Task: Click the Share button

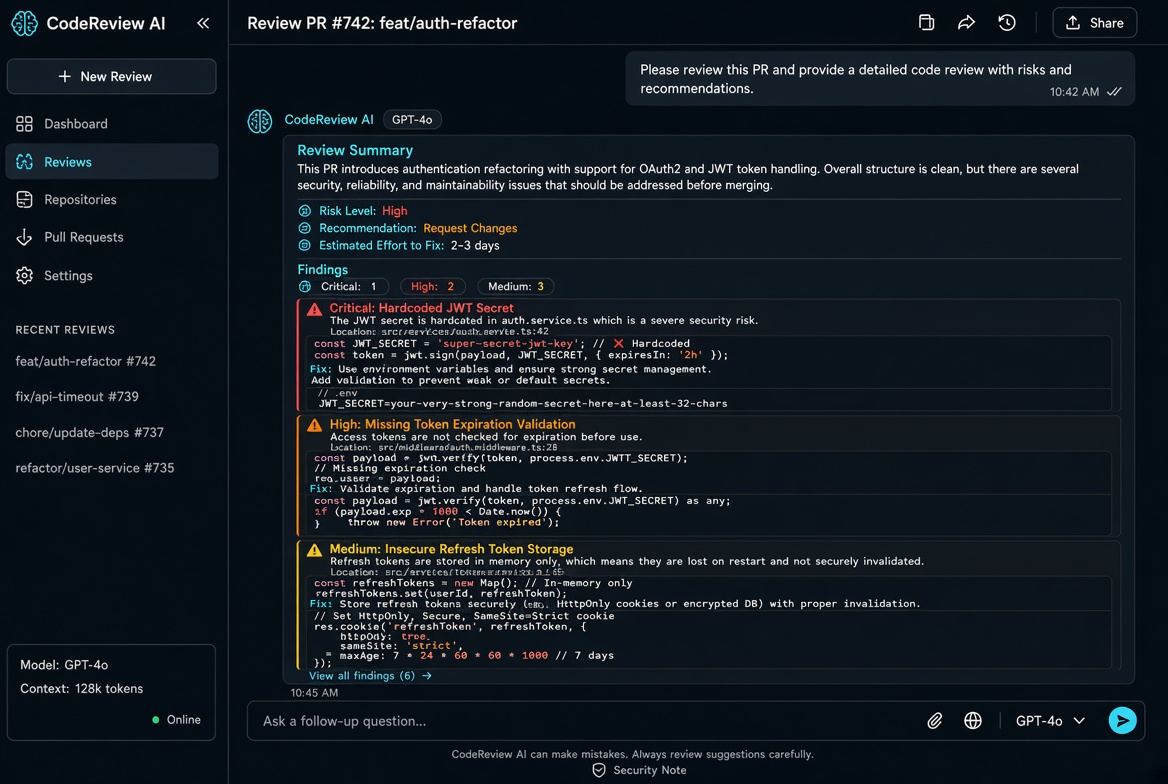Action: click(1094, 22)
